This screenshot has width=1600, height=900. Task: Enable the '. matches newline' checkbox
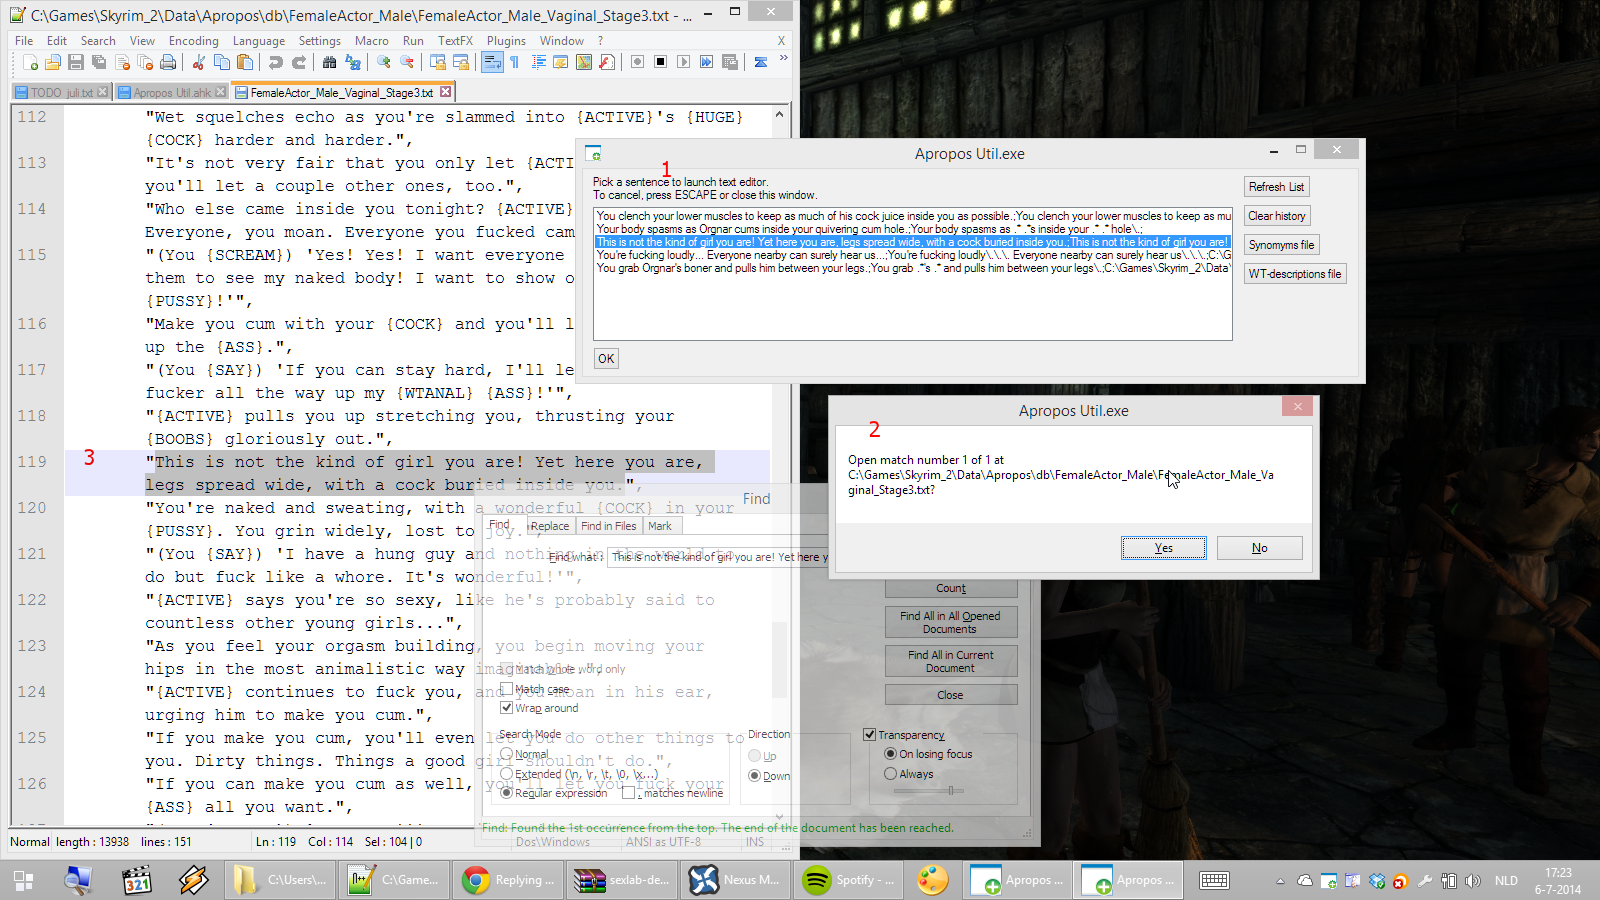pos(628,793)
